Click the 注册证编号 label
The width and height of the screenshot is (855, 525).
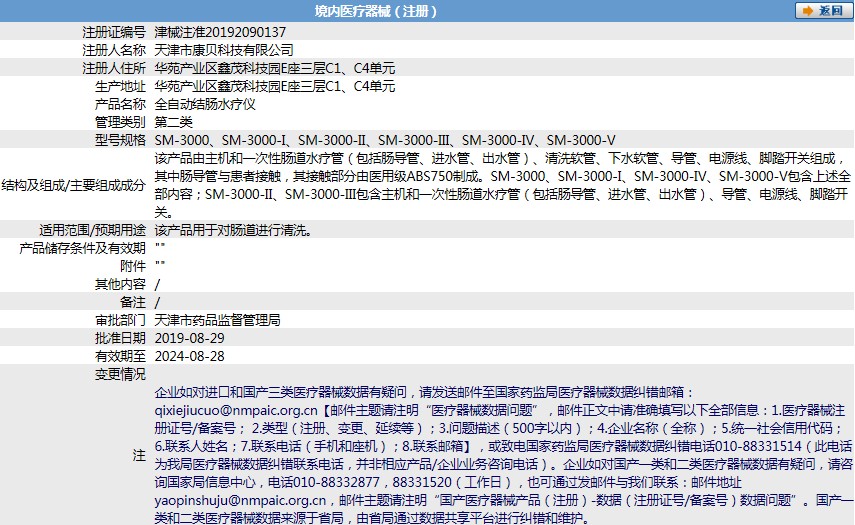pyautogui.click(x=114, y=32)
